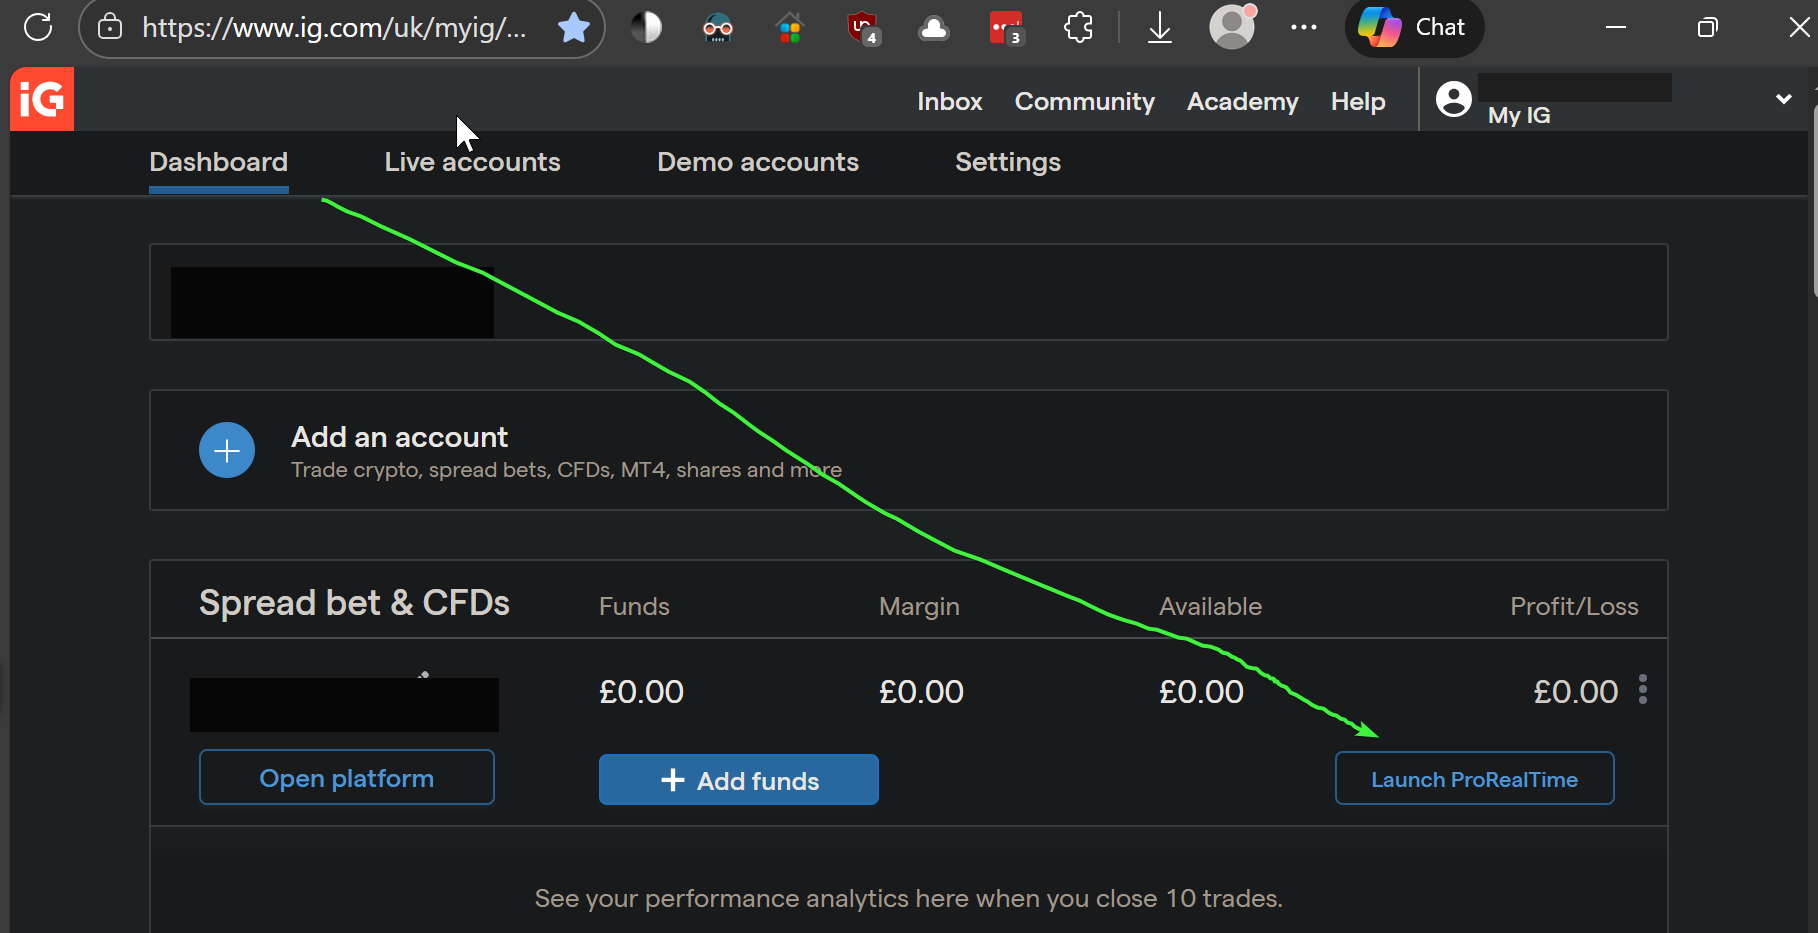Viewport: 1818px width, 933px height.
Task: Click the £0.00 value under Margin
Action: [x=921, y=692]
